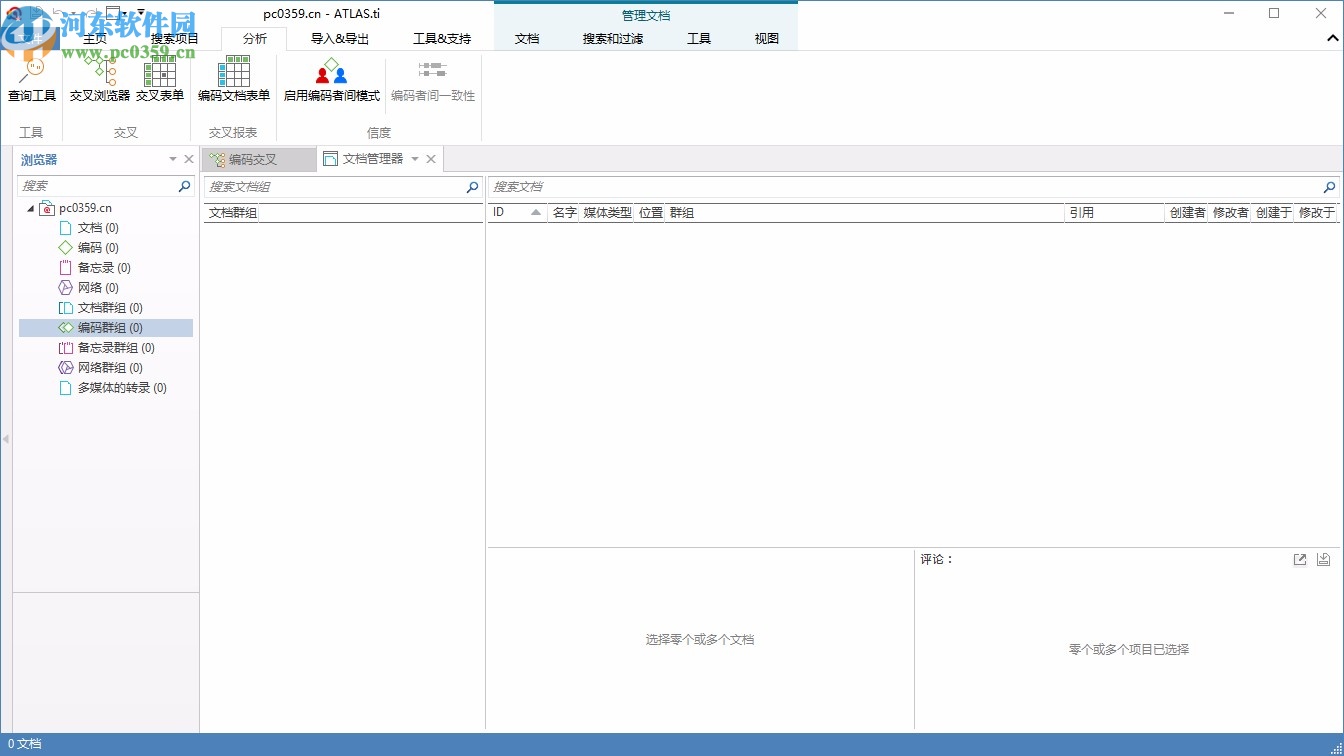The width and height of the screenshot is (1344, 756).
Task: Collapse the pc0359.cn project tree node
Action: pos(30,208)
